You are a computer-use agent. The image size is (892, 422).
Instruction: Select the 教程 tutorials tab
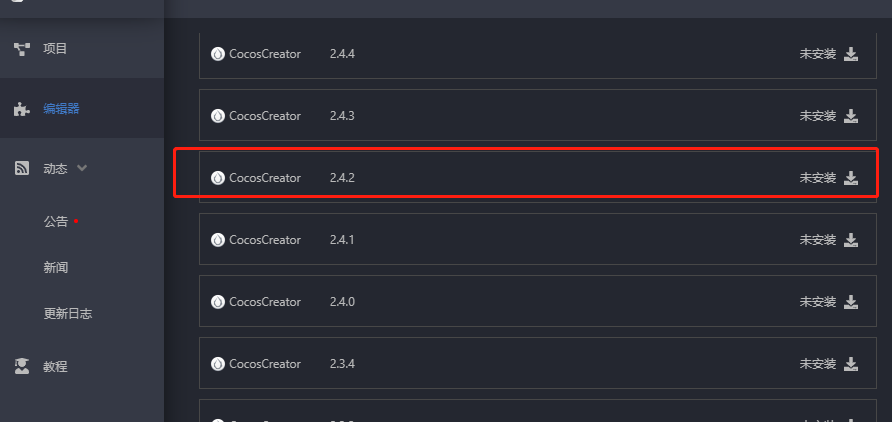pos(55,366)
